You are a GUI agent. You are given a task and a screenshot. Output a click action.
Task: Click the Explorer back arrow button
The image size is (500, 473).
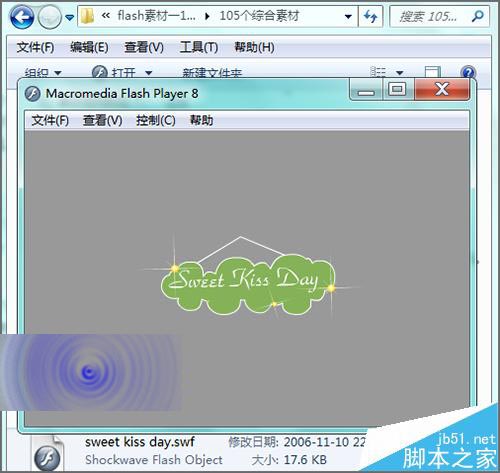pos(22,17)
